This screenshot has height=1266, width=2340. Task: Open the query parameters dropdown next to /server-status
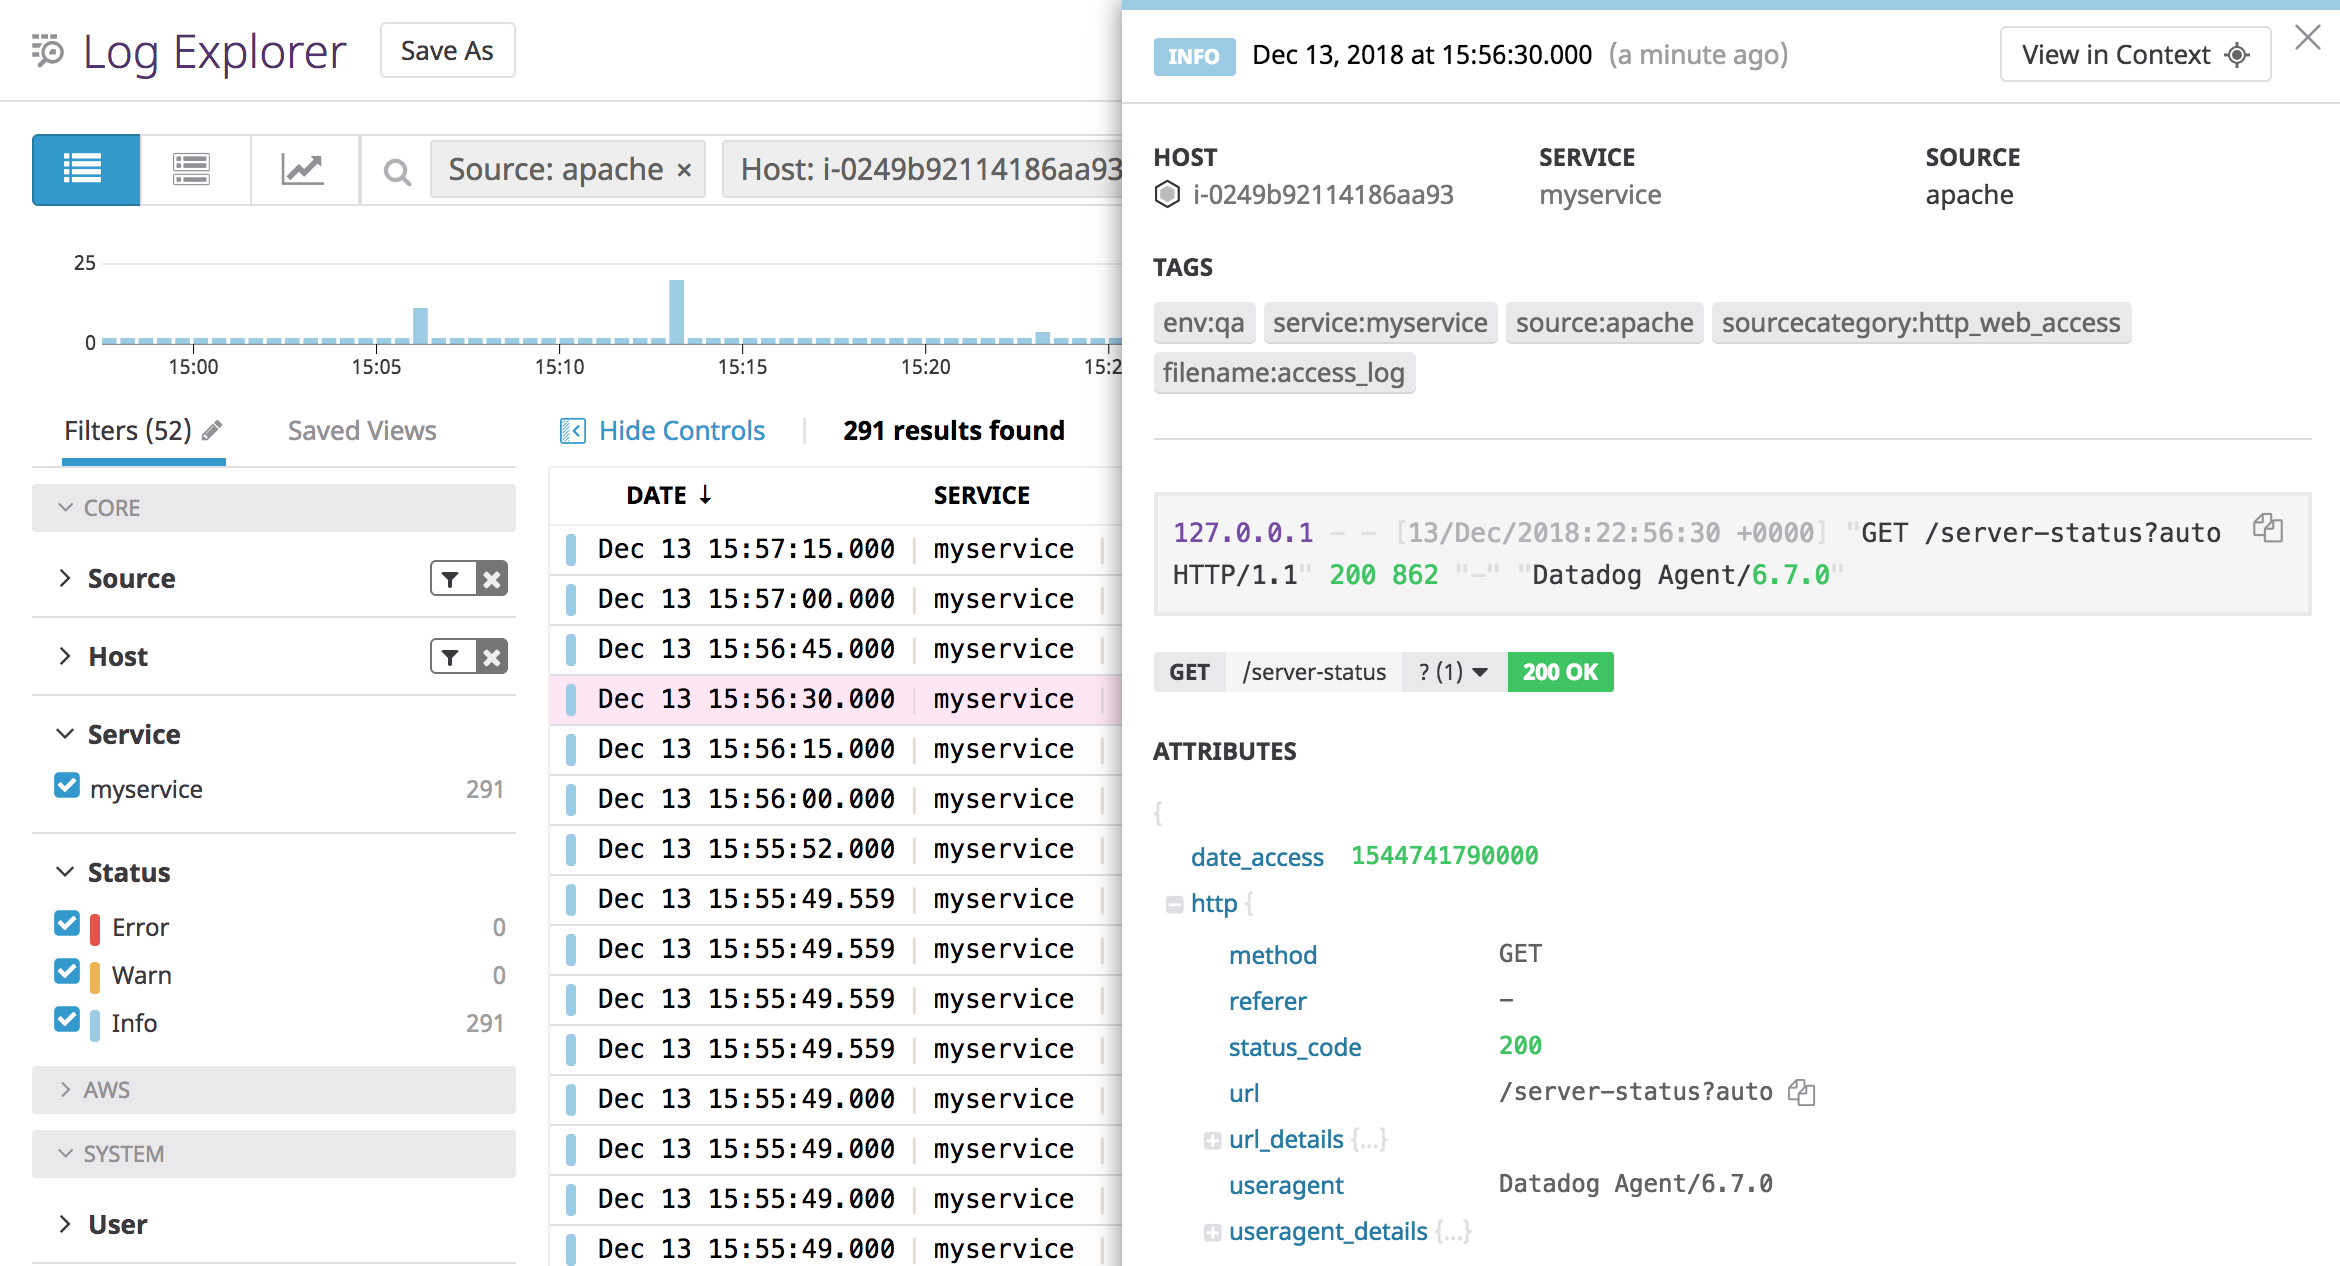tap(1449, 671)
